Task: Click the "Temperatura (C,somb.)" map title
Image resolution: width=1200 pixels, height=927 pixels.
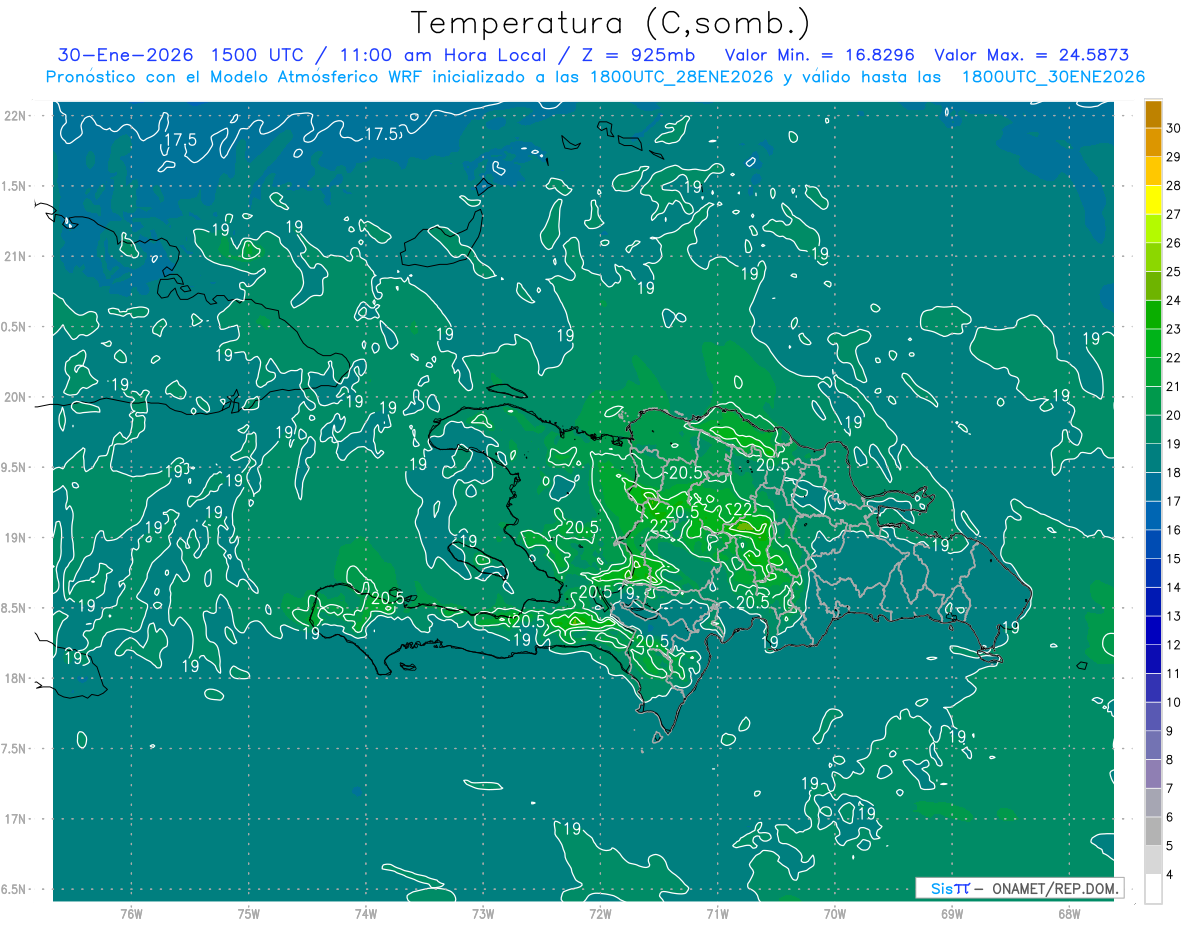Action: coord(611,23)
